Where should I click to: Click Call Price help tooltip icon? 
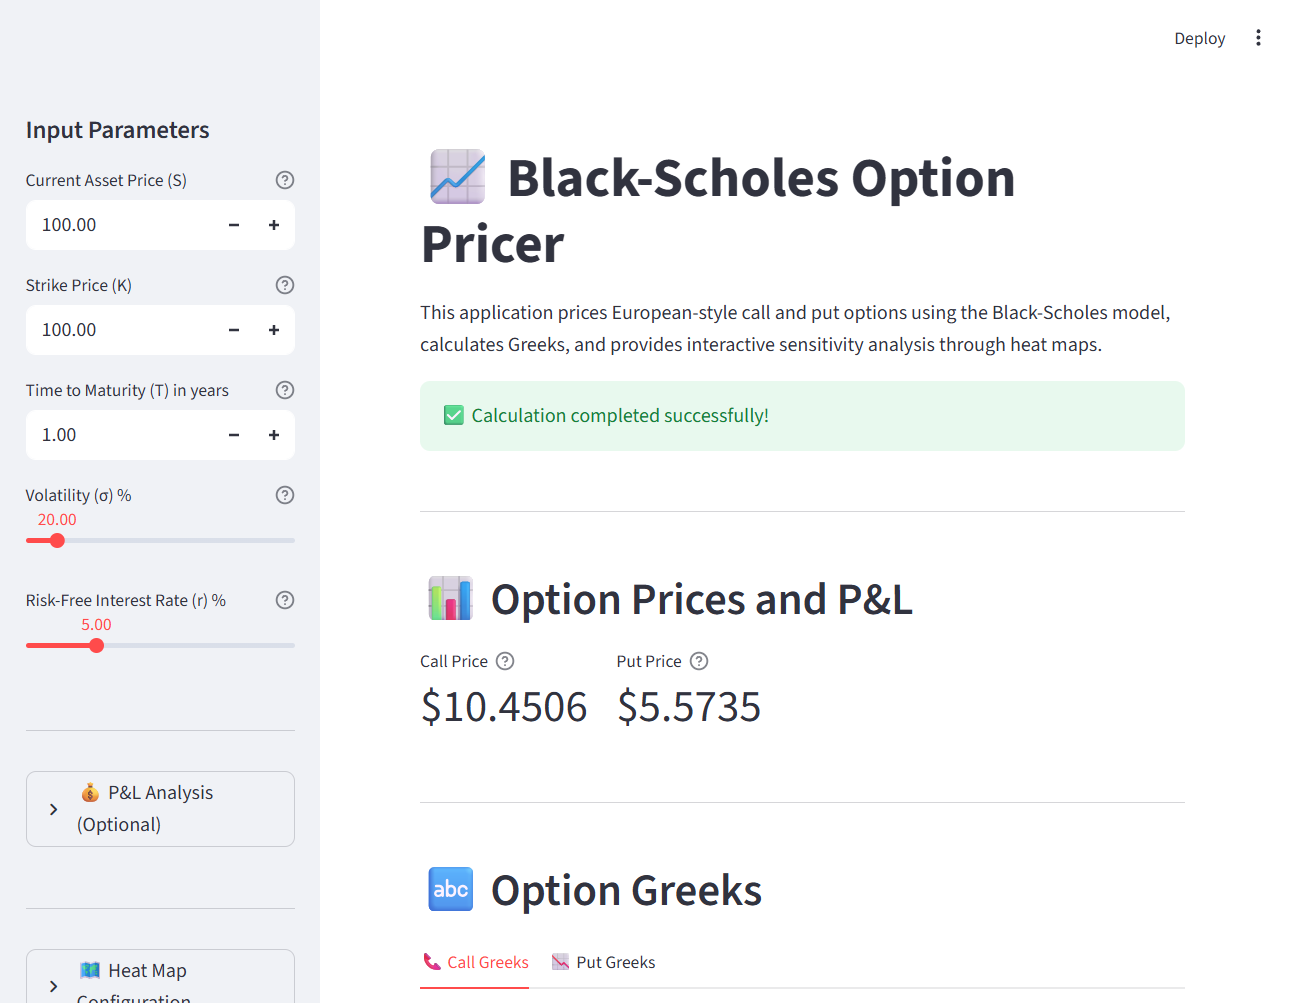(505, 661)
